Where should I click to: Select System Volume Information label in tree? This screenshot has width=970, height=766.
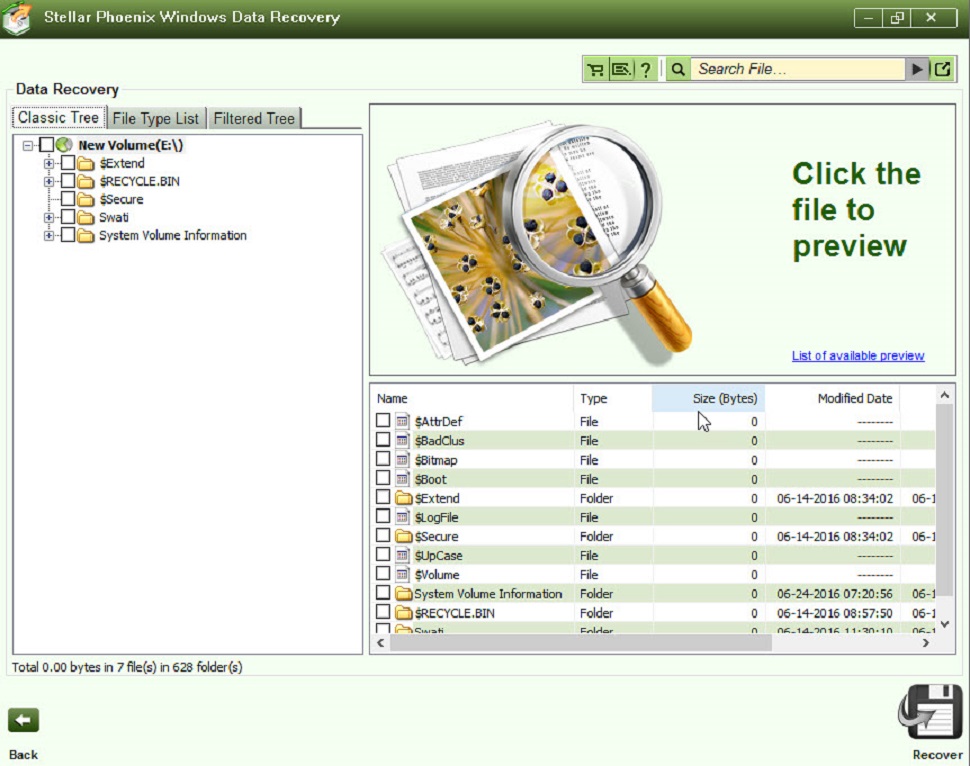tap(173, 235)
